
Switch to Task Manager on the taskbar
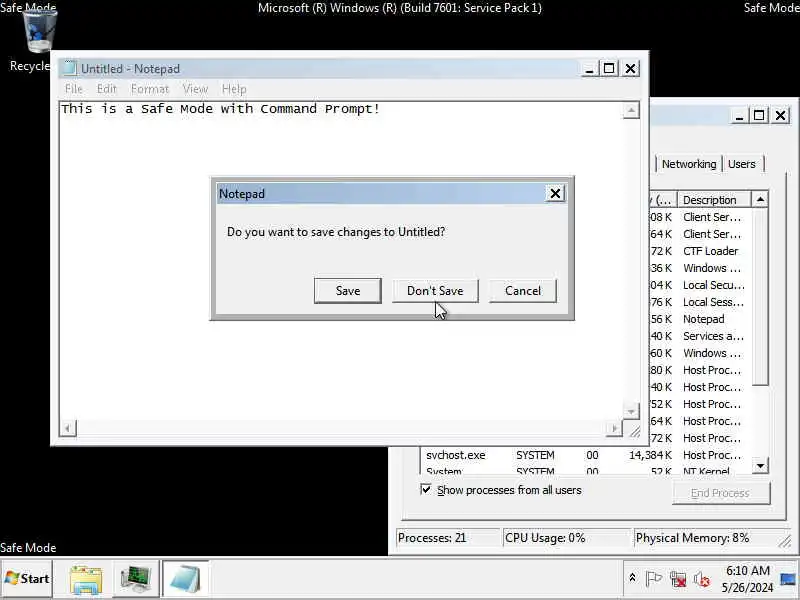click(x=135, y=579)
